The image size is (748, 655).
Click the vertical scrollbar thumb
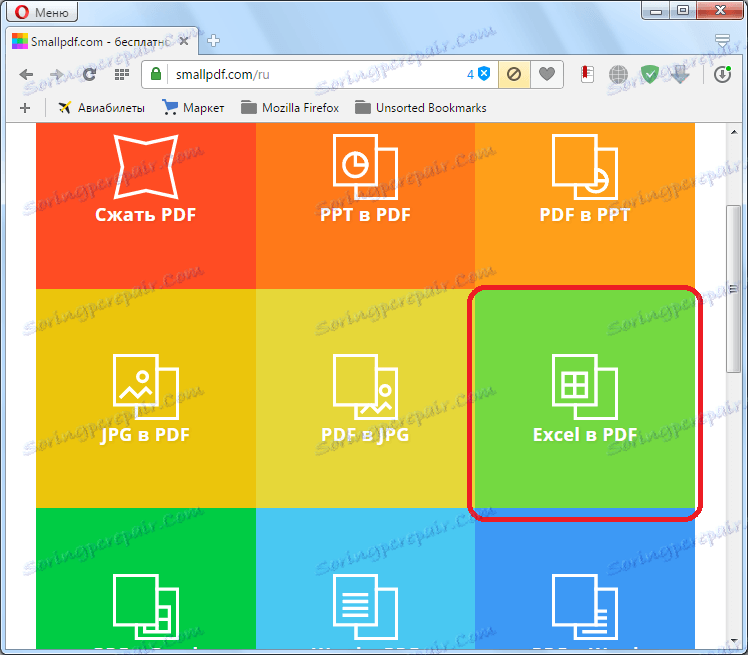[734, 289]
